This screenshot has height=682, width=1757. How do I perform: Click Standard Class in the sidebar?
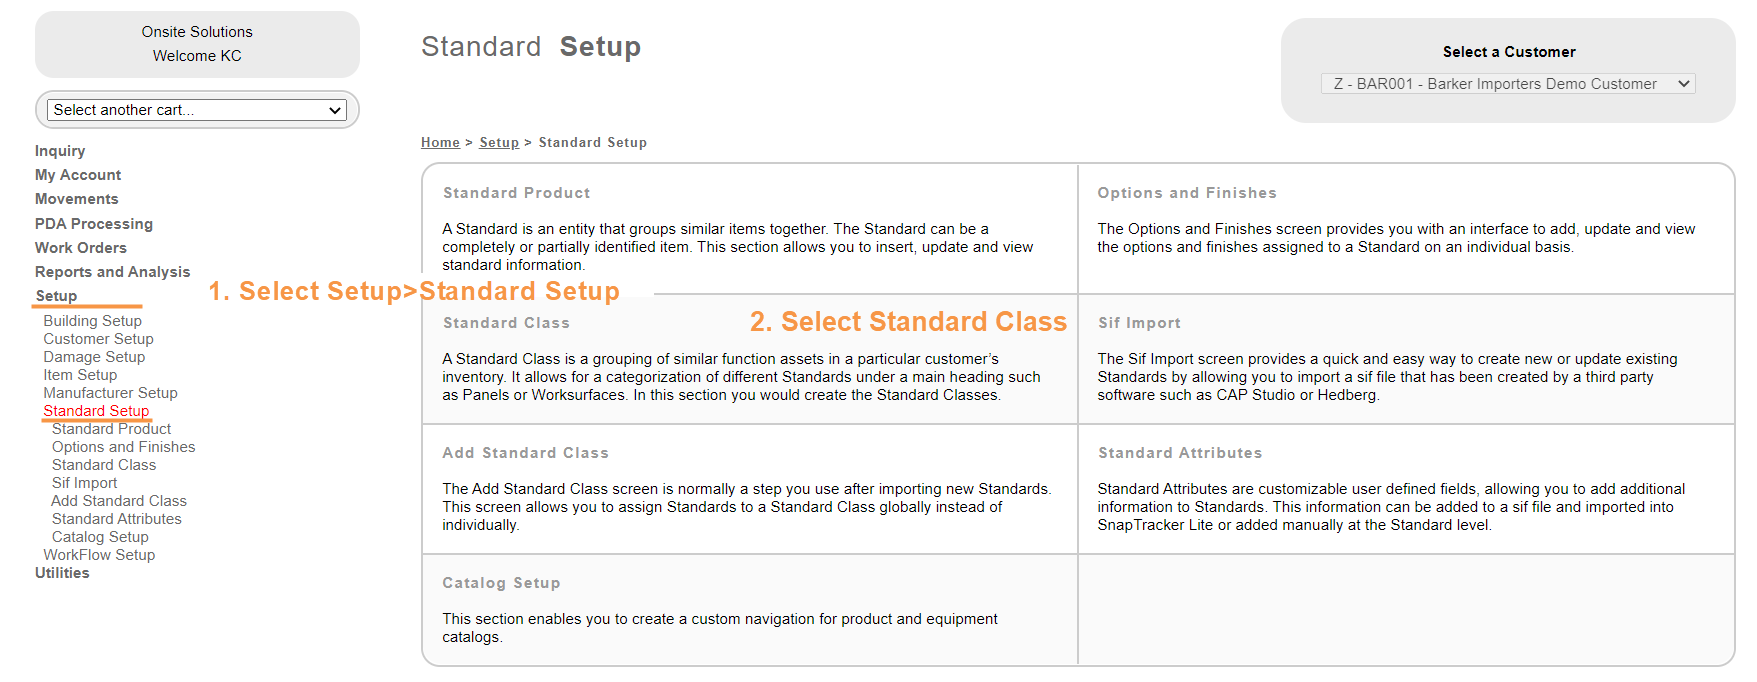point(104,465)
